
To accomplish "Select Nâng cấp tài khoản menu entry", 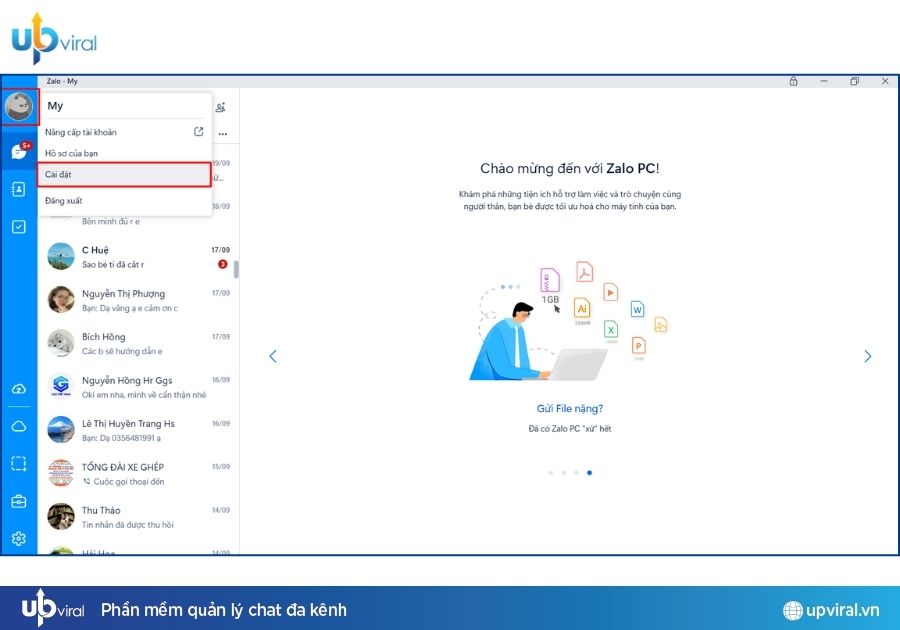I will pos(125,132).
